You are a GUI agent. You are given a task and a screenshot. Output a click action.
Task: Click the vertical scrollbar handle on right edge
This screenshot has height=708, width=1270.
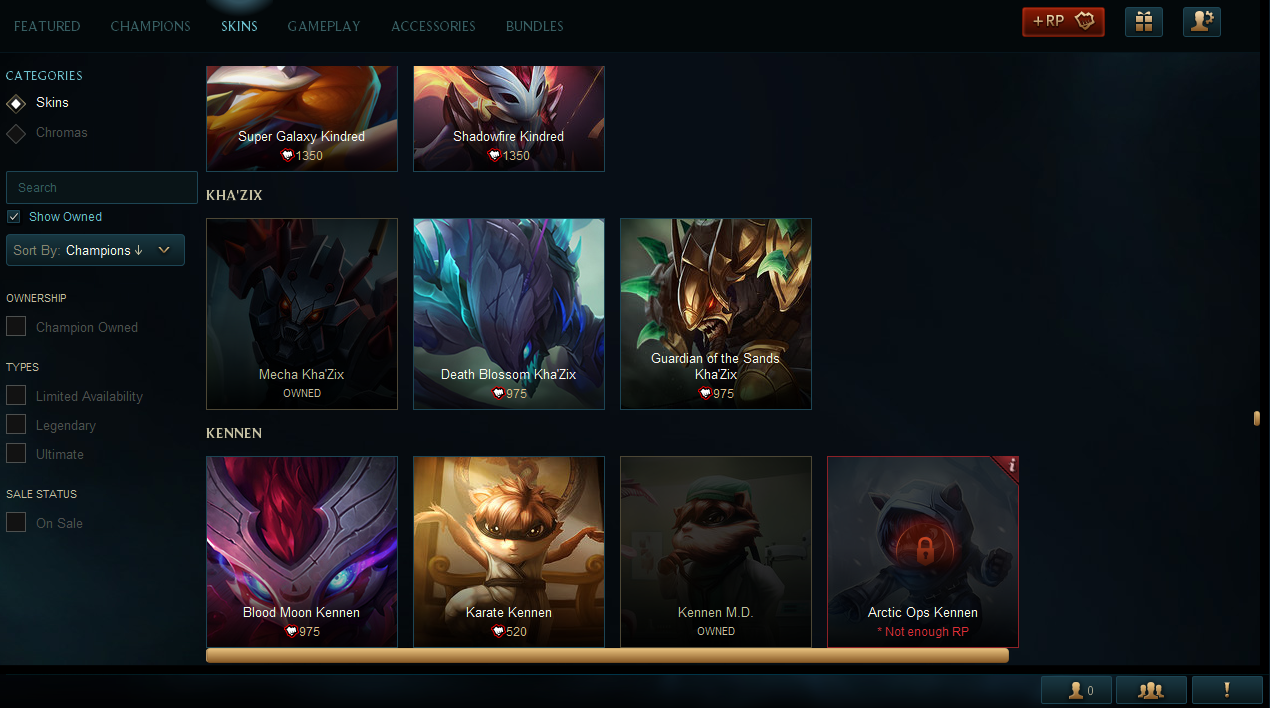pos(1257,418)
